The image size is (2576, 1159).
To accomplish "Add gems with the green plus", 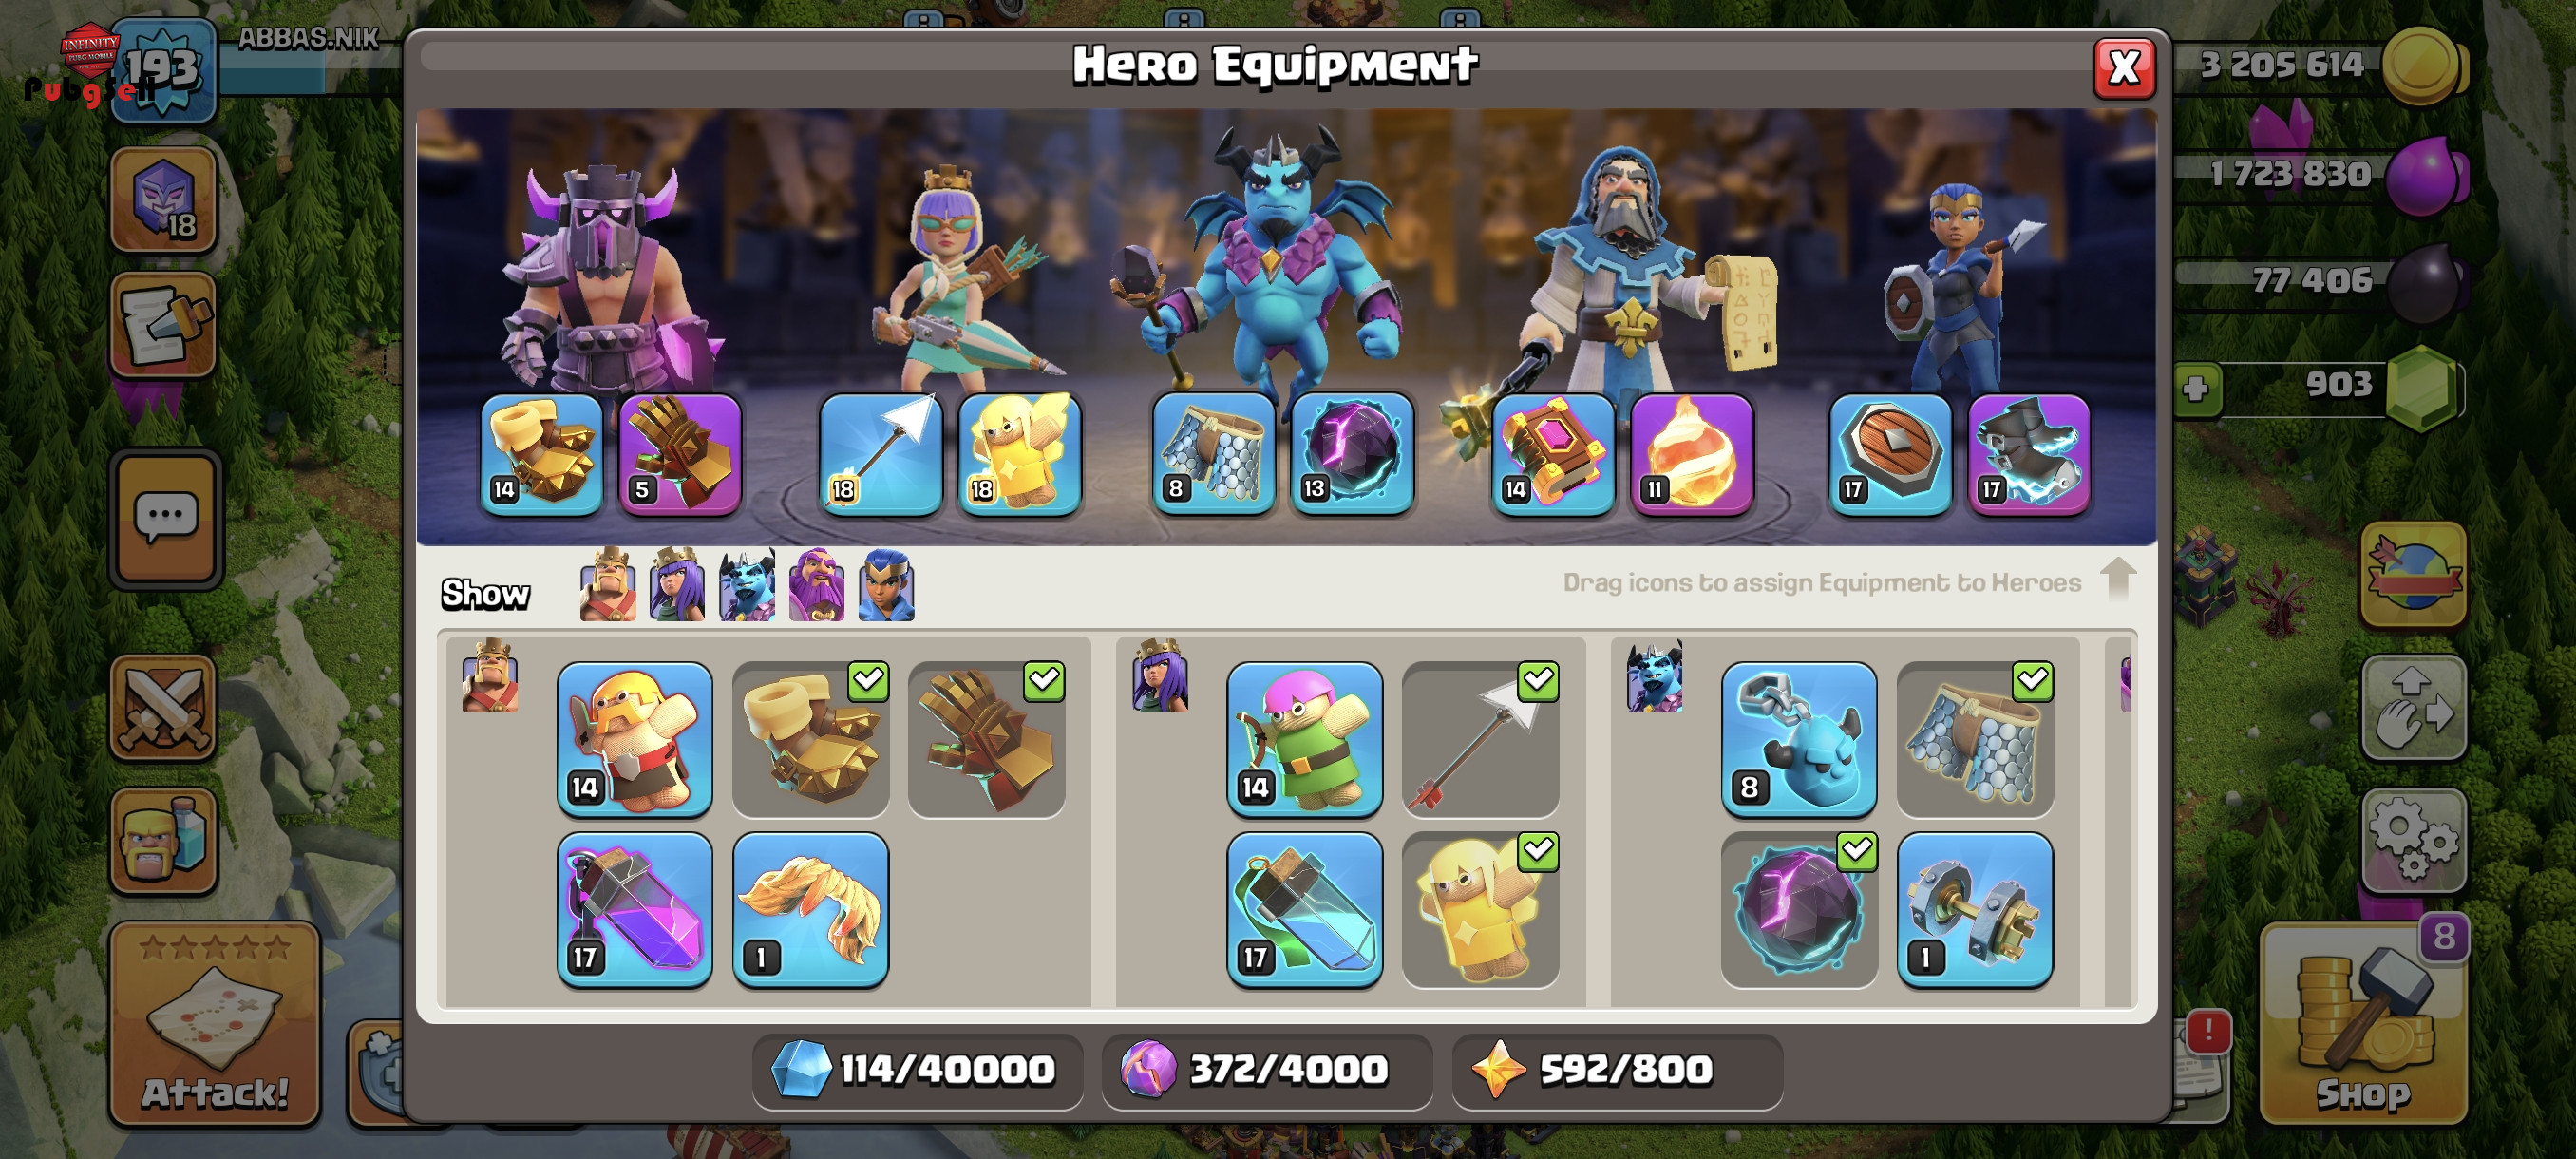I will 2196,388.
